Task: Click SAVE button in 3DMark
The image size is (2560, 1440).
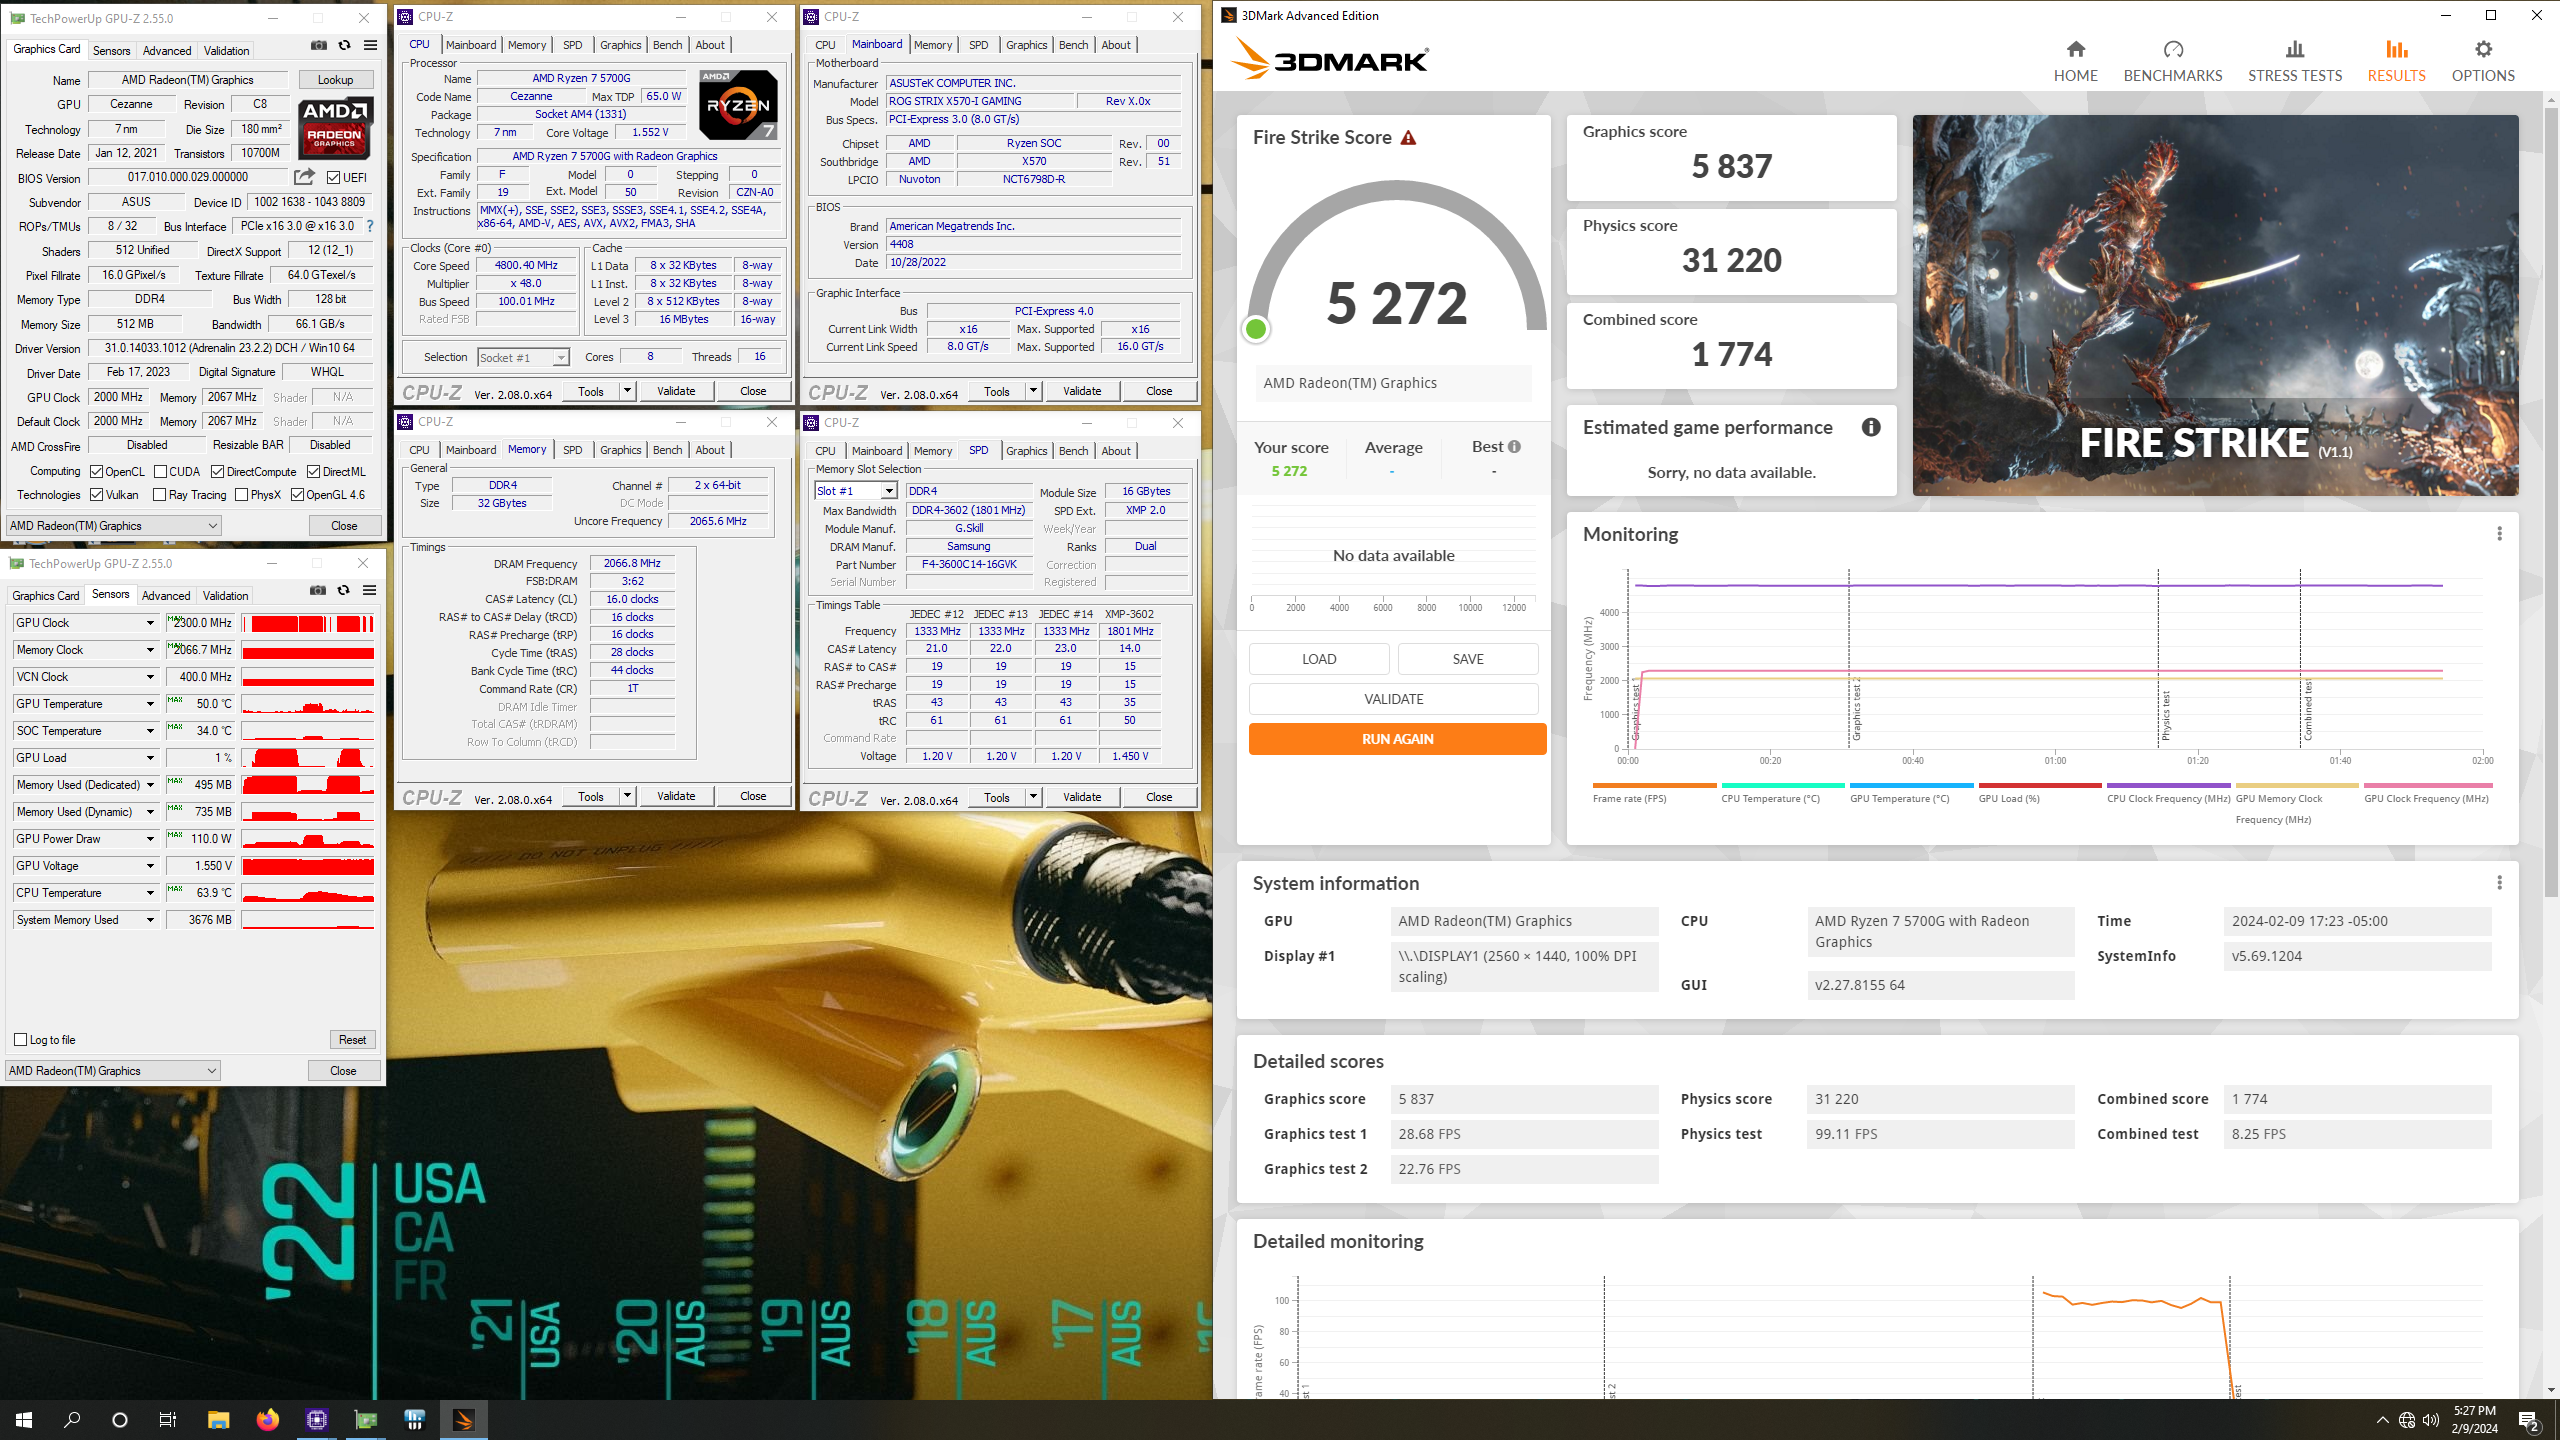Action: point(1467,659)
